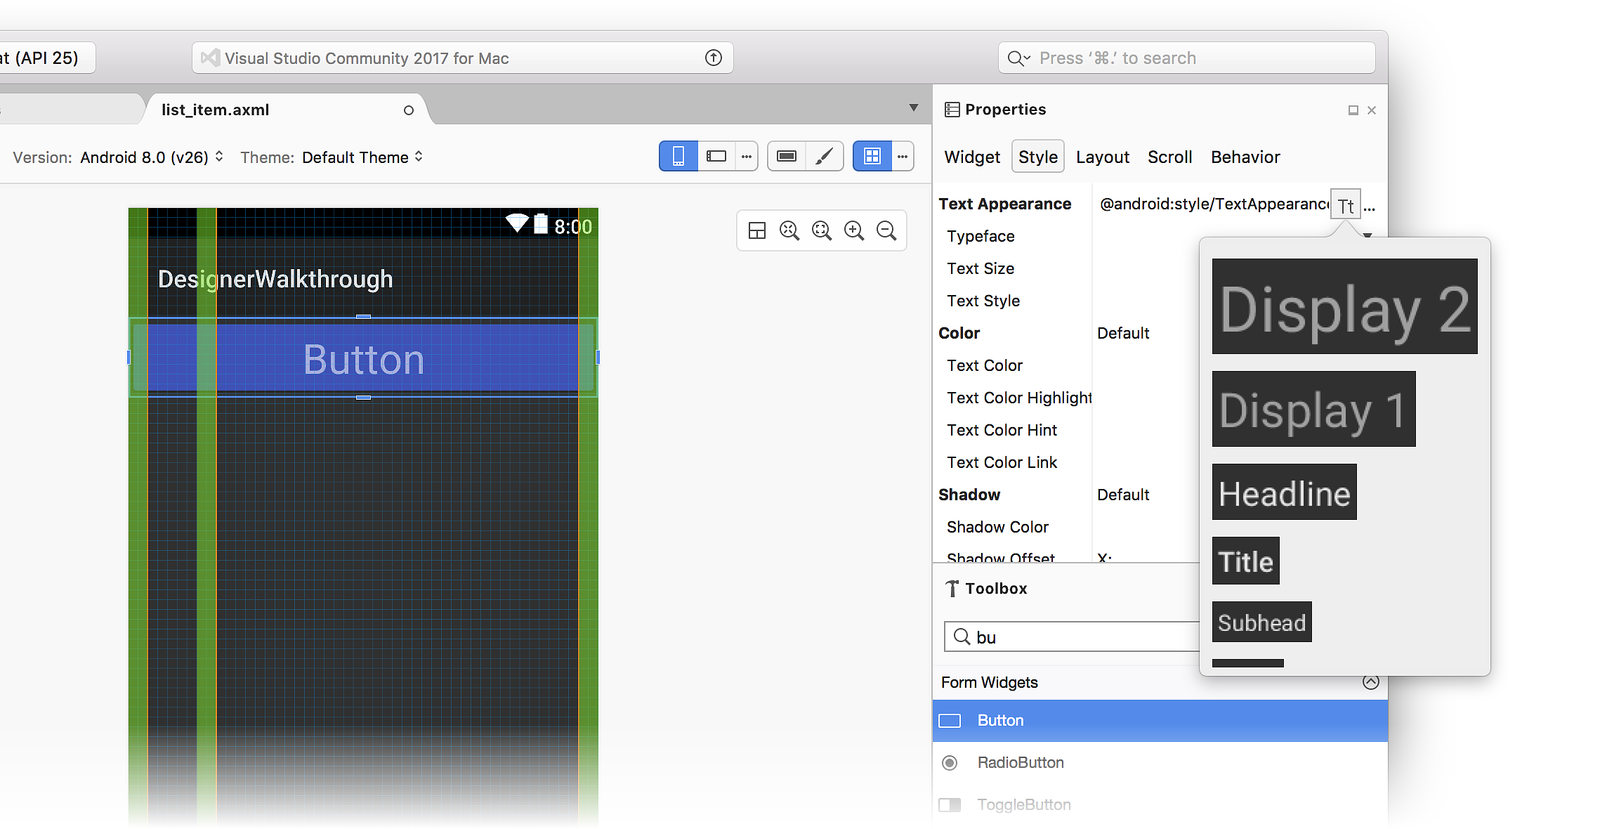The image size is (1600, 829).
Task: Open the ellipsis next to Text Appearance
Action: [x=1370, y=207]
